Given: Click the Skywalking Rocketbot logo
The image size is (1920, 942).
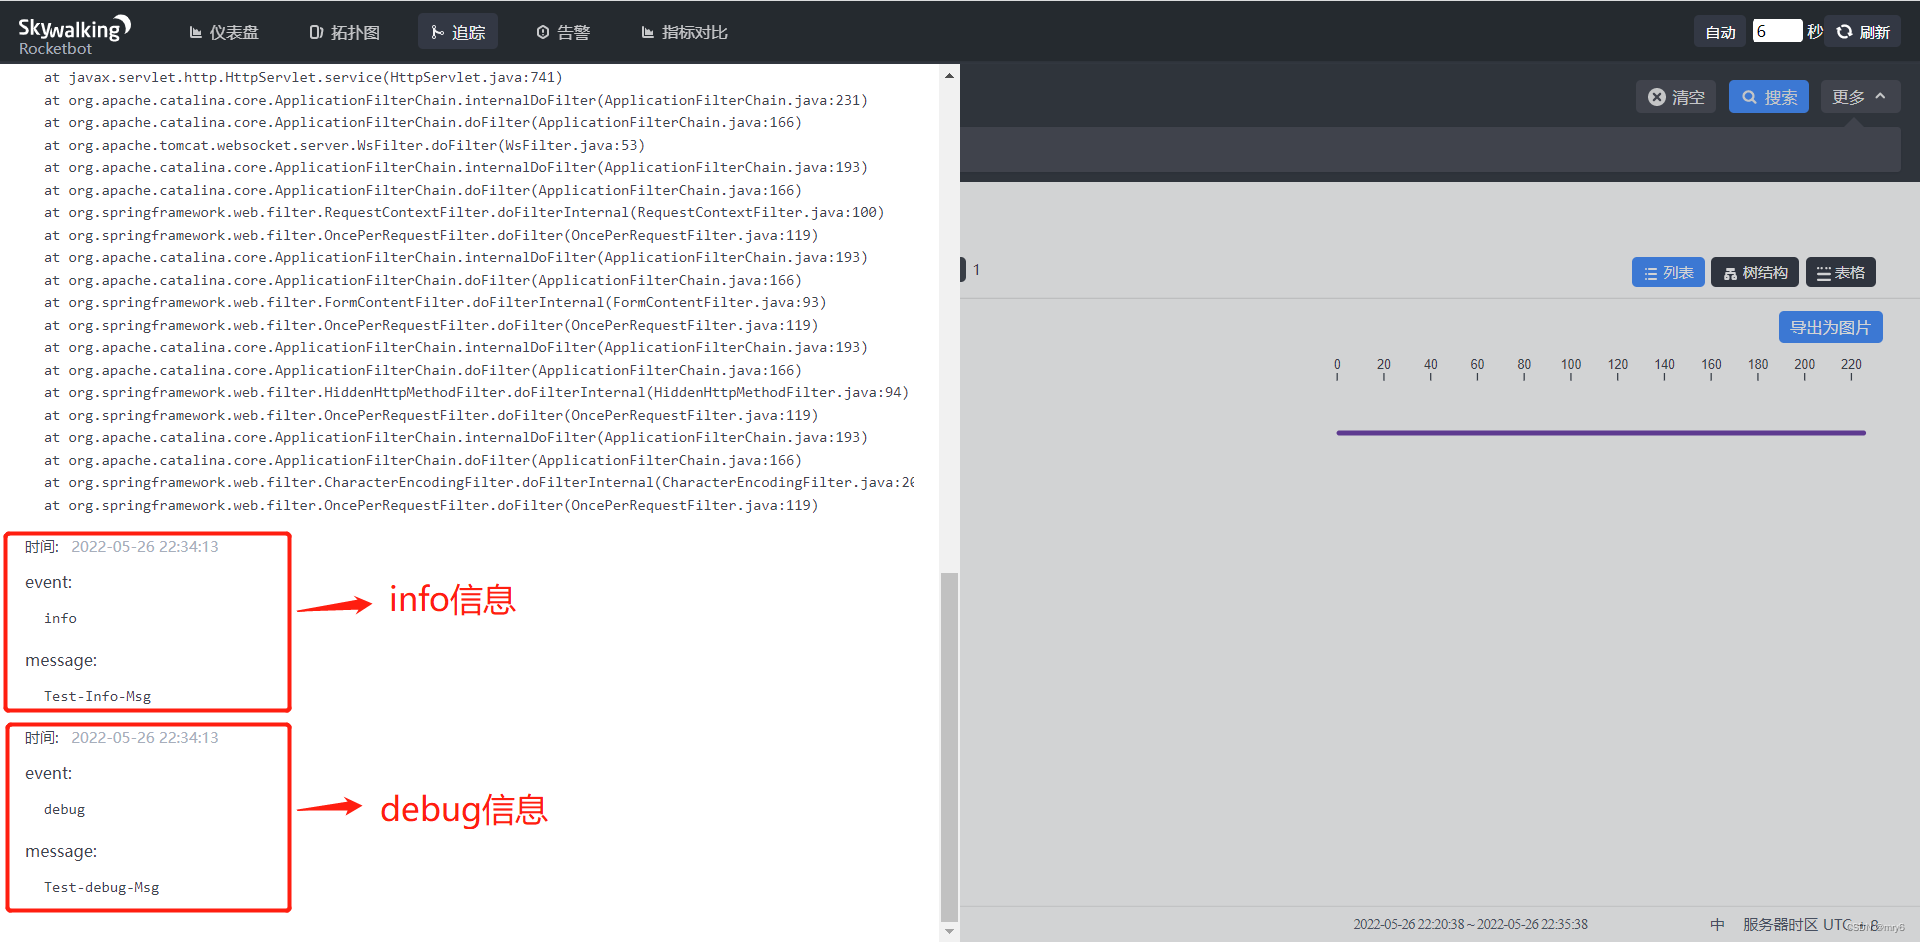Looking at the screenshot, I should point(75,34).
